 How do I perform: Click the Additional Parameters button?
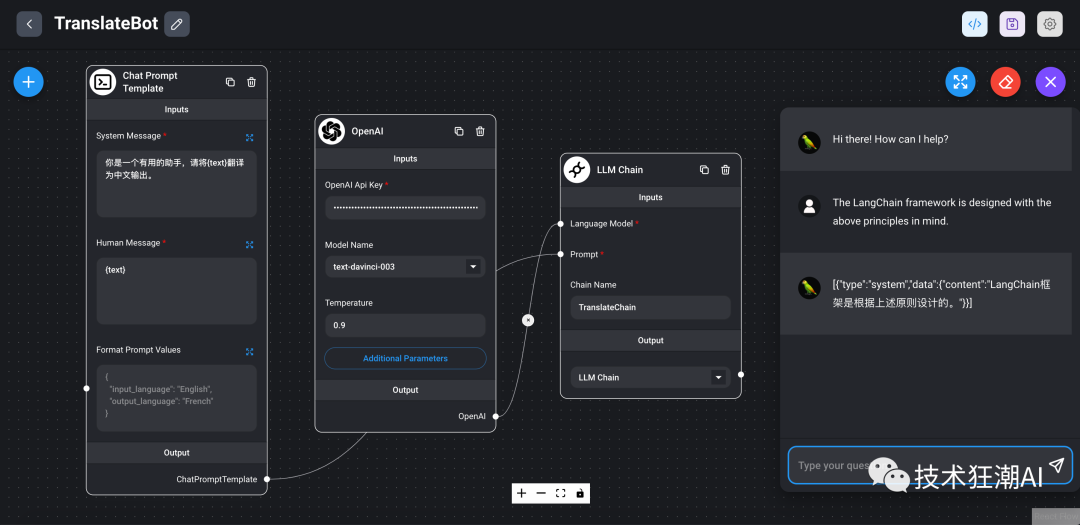click(405, 358)
